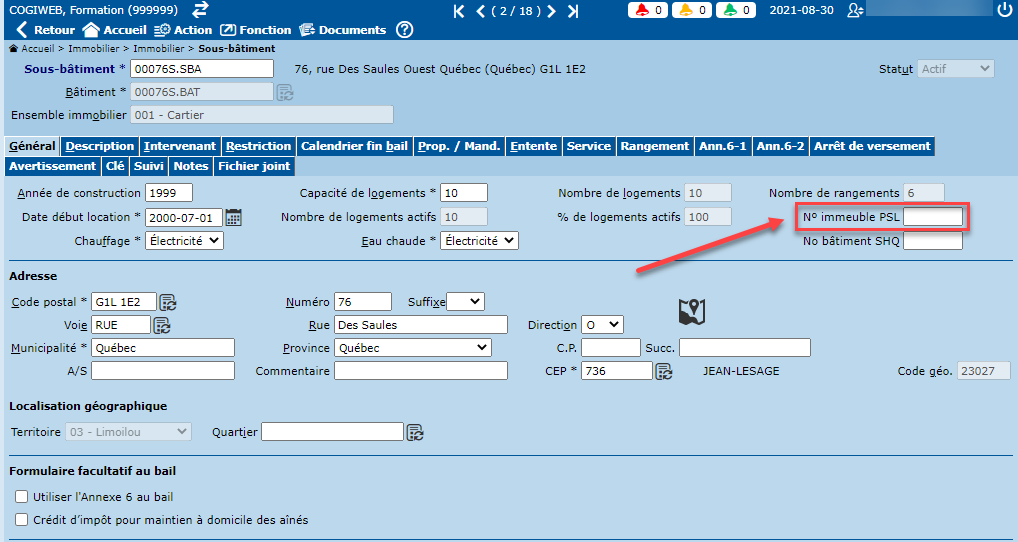Open the calendar picker for Date début location
The image size is (1018, 542).
(234, 217)
